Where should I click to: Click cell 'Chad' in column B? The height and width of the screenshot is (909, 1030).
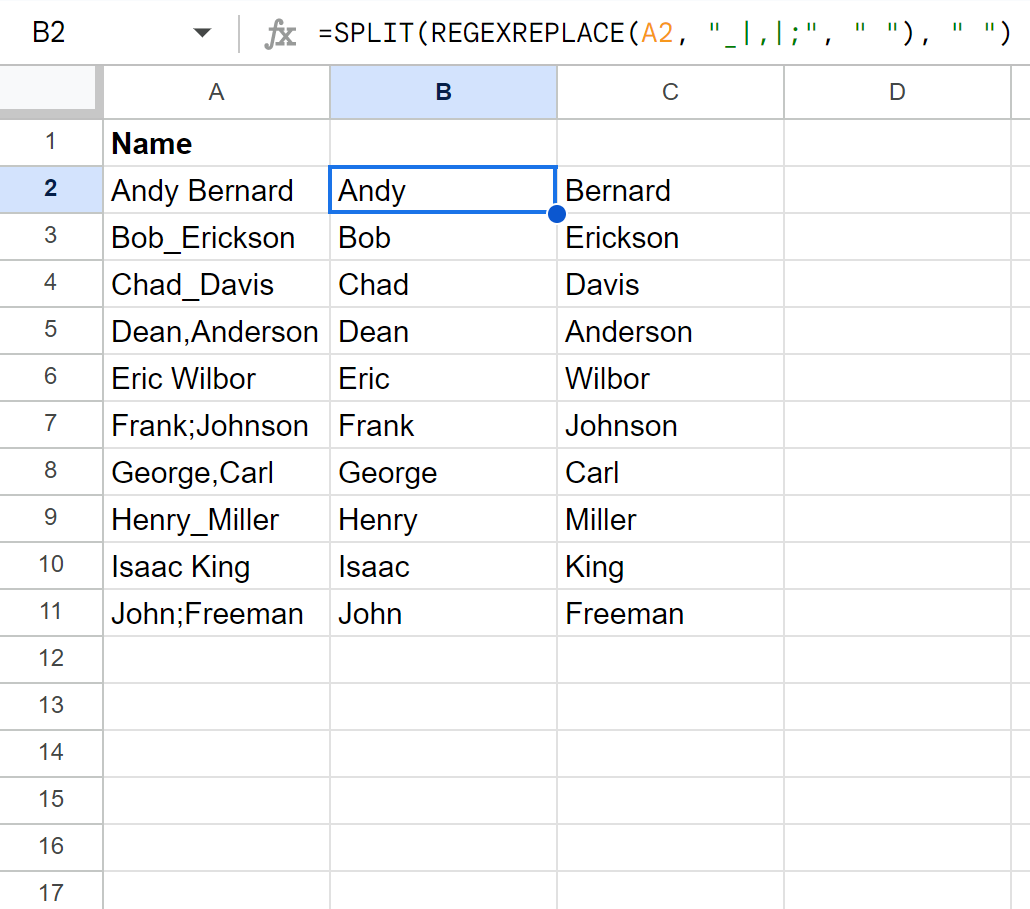(443, 284)
